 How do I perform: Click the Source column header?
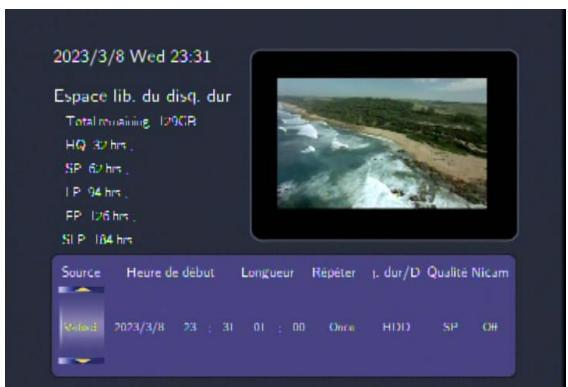81,272
